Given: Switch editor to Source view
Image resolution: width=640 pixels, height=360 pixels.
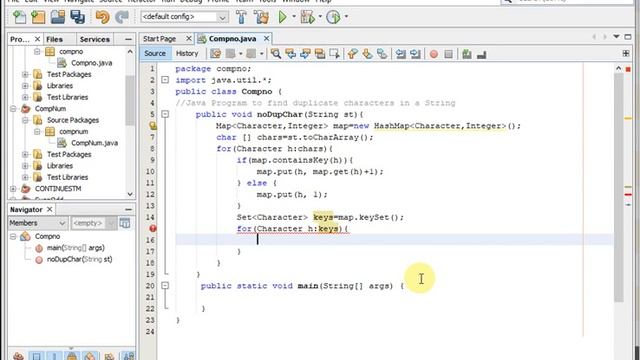Looking at the screenshot, I should pyautogui.click(x=155, y=53).
